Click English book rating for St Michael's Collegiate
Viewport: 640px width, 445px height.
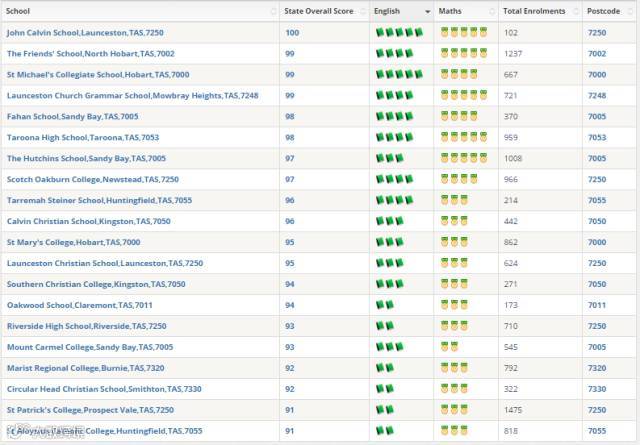tap(399, 74)
